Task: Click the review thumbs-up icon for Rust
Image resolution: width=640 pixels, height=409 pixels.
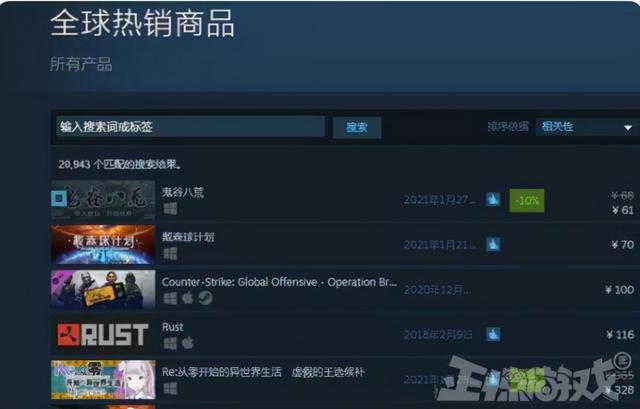Action: (x=493, y=334)
